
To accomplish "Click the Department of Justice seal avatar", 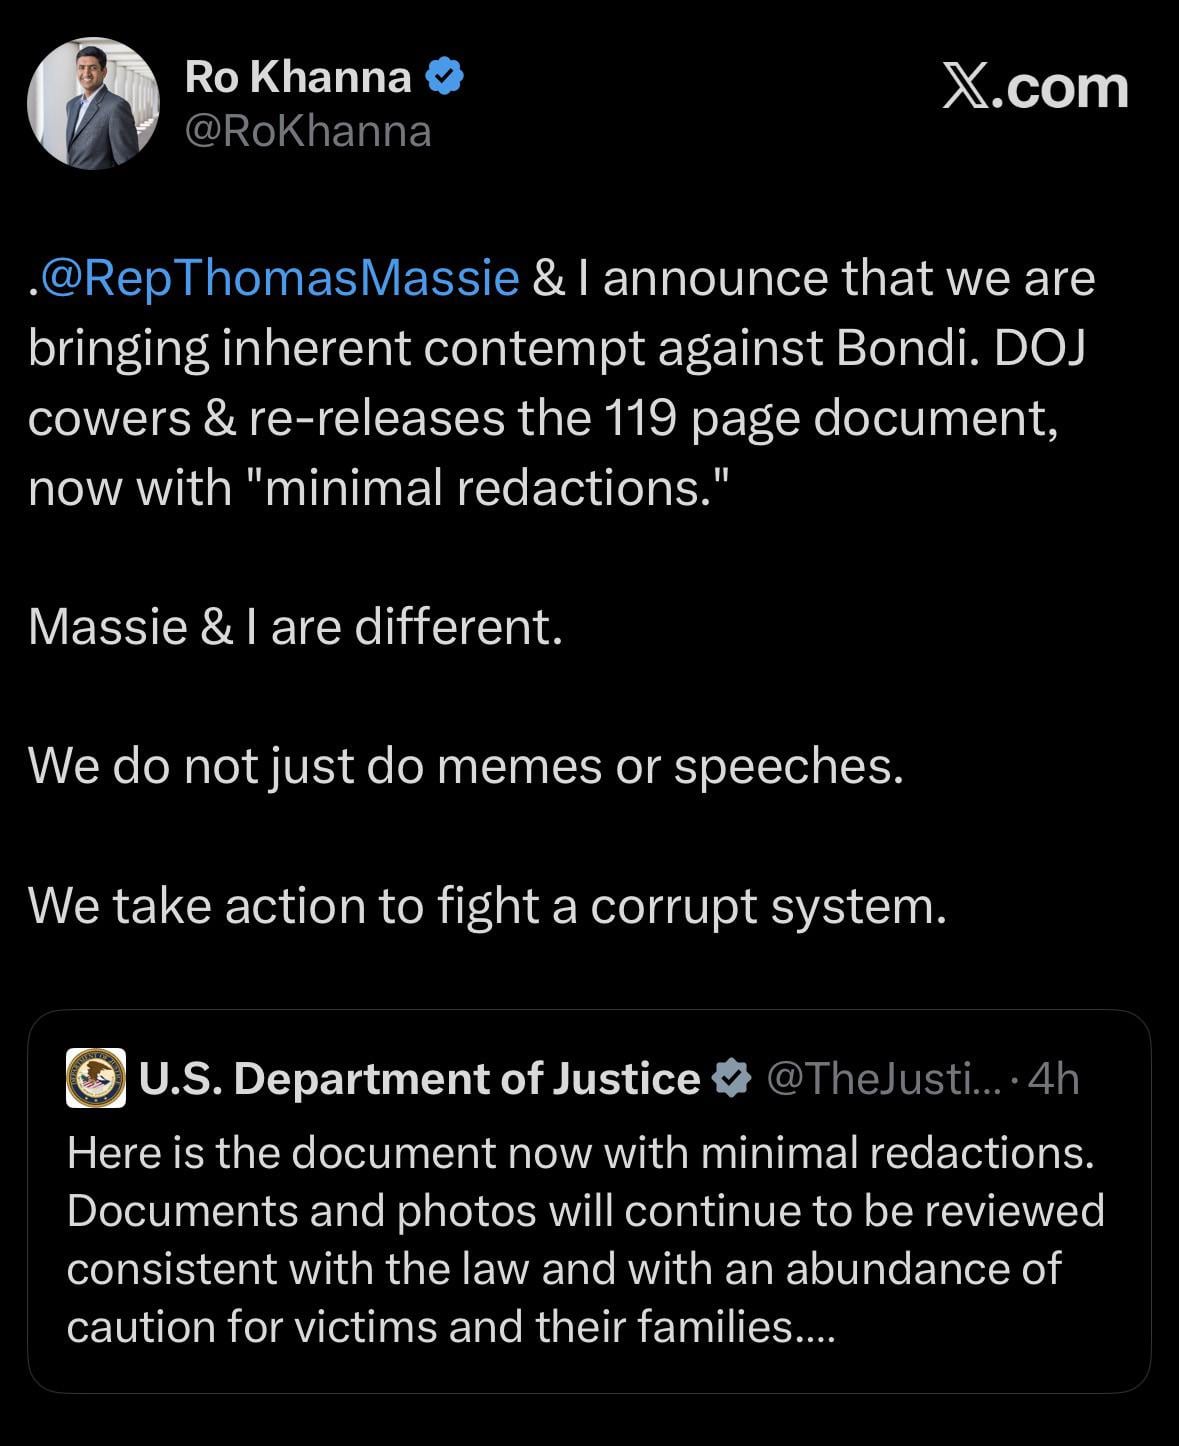I will click(x=96, y=1078).
